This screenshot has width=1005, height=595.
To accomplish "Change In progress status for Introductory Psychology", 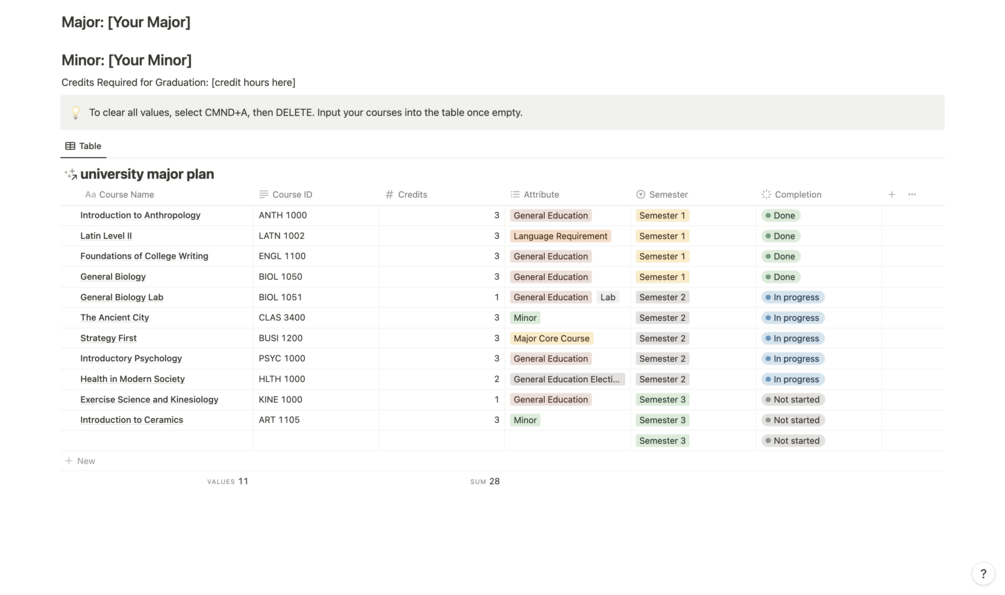I will click(792, 359).
